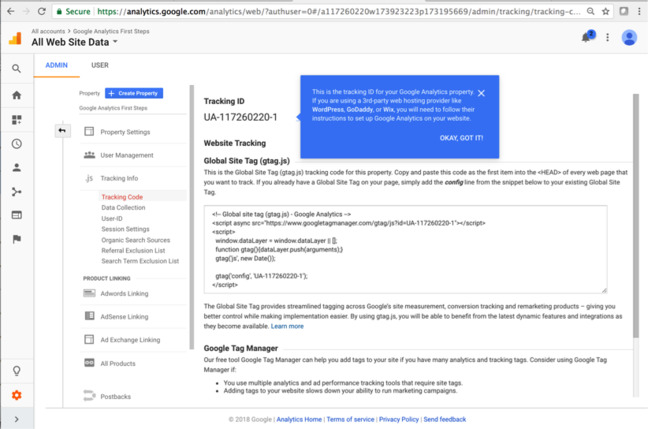
Task: Open the Admin gear icon
Action: click(x=16, y=396)
